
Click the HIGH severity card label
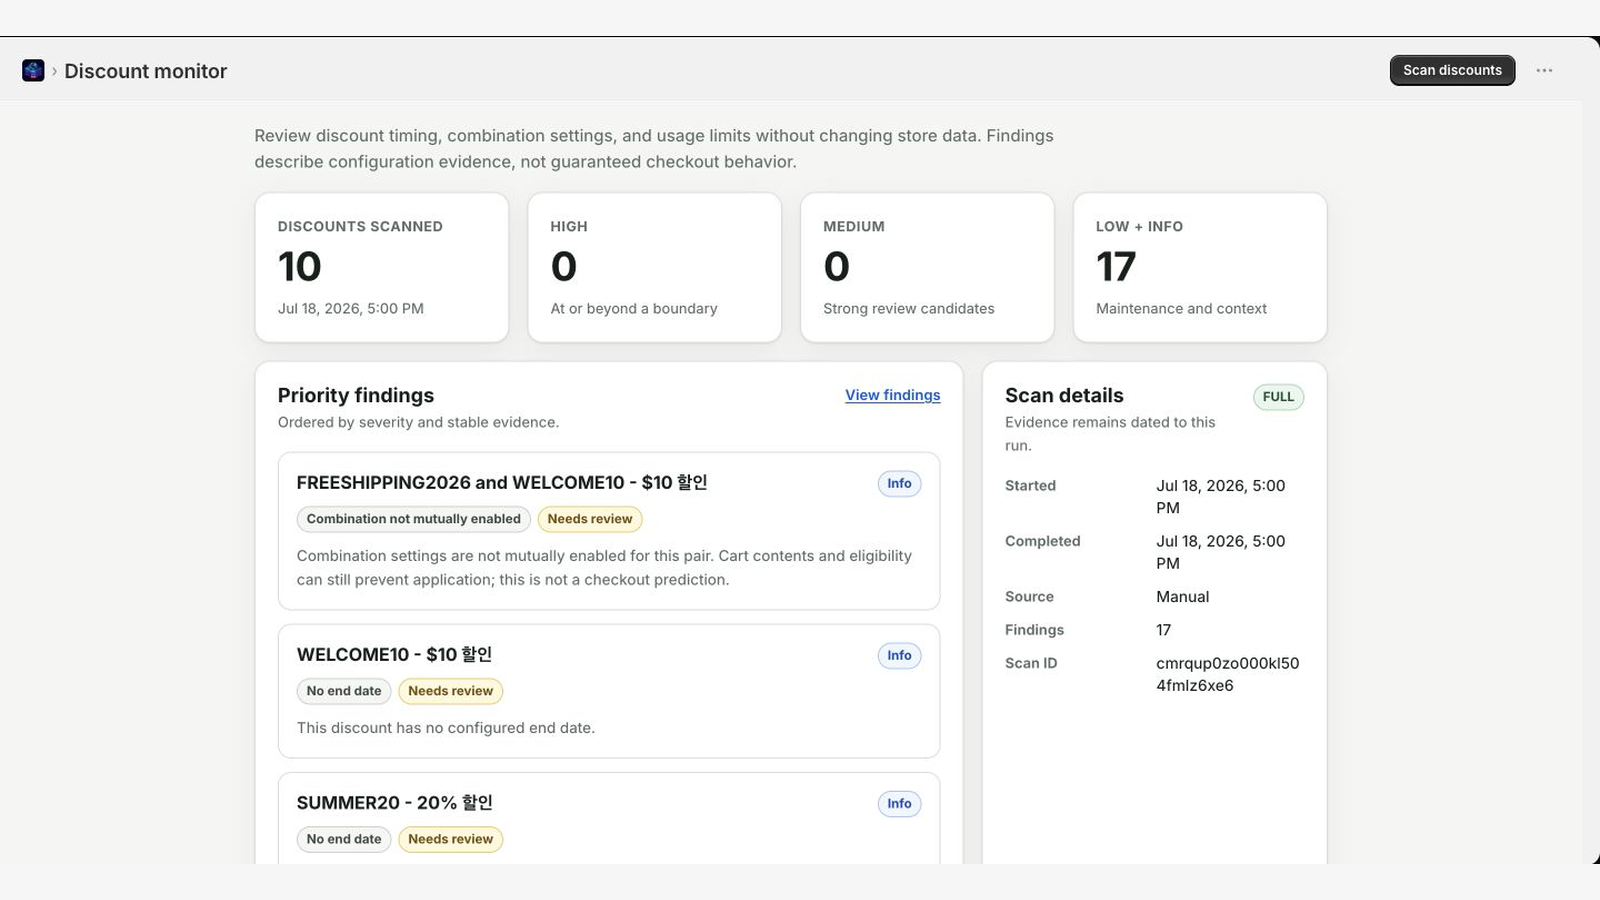[x=569, y=227]
